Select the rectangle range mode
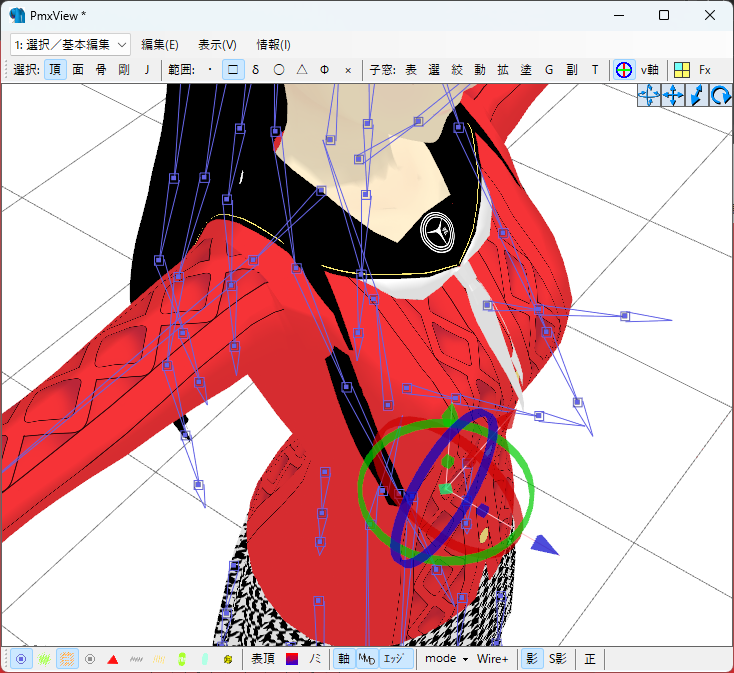The width and height of the screenshot is (734, 673). [233, 70]
